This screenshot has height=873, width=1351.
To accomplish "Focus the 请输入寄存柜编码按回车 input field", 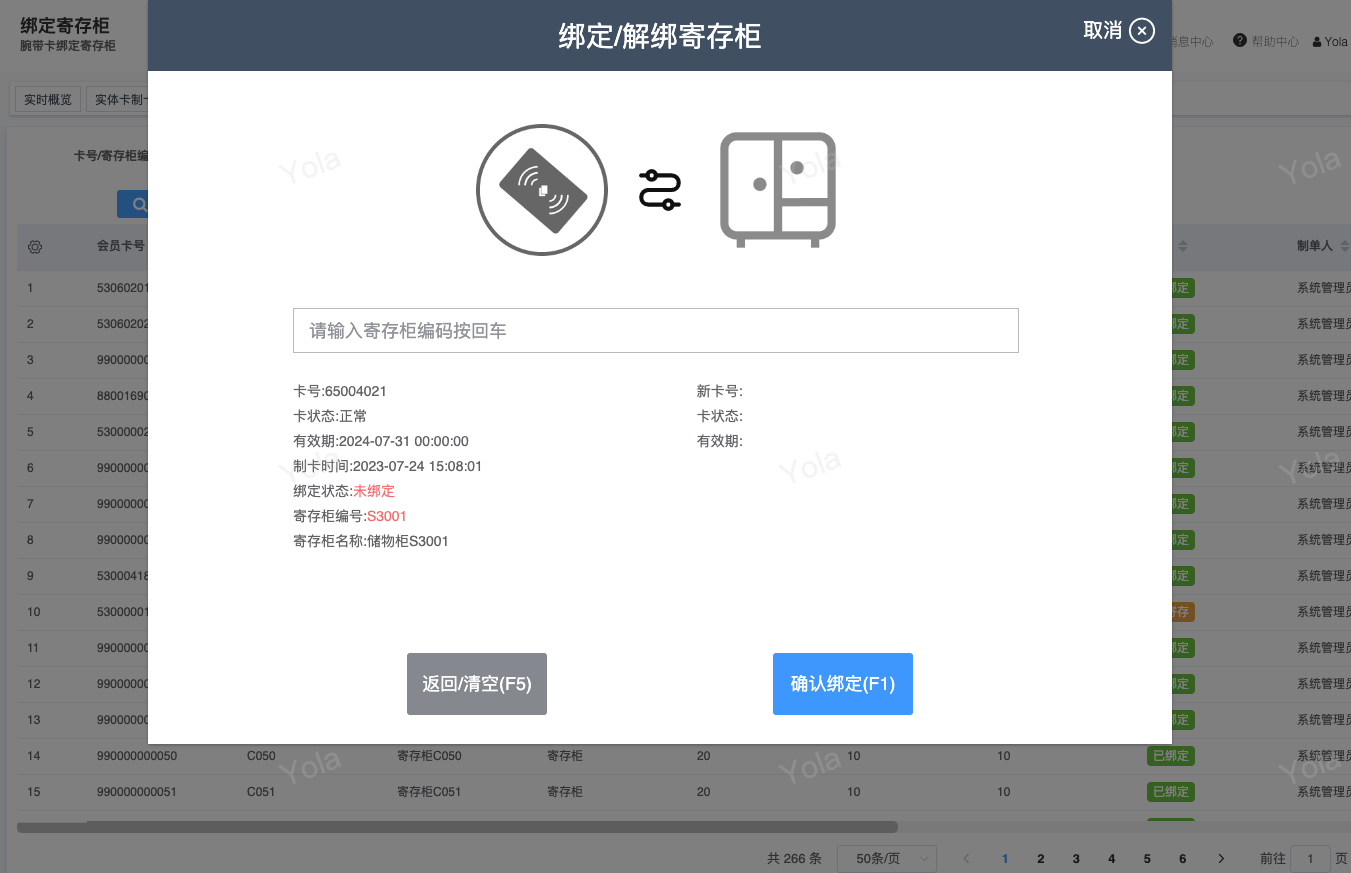I will click(x=656, y=331).
